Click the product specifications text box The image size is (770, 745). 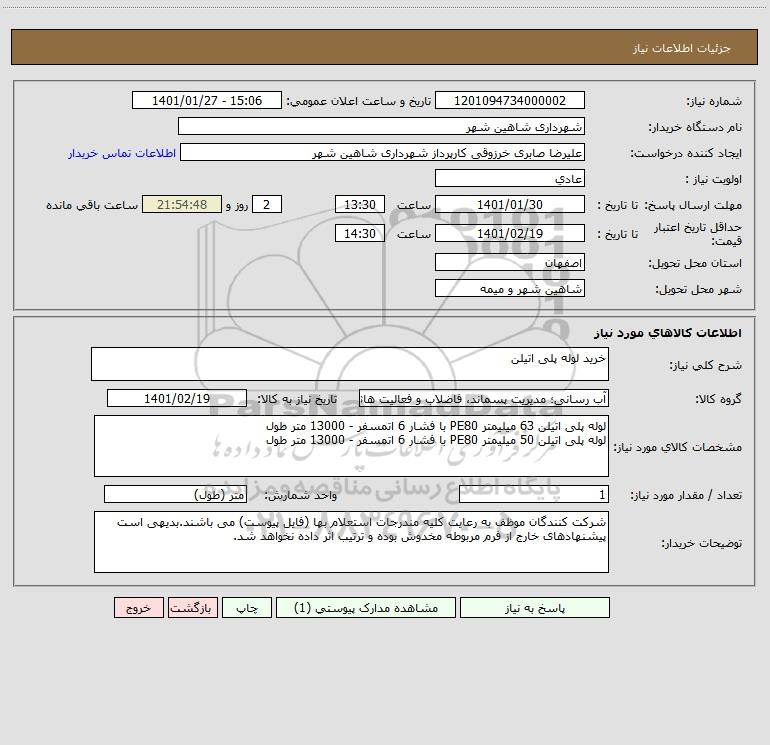click(351, 446)
